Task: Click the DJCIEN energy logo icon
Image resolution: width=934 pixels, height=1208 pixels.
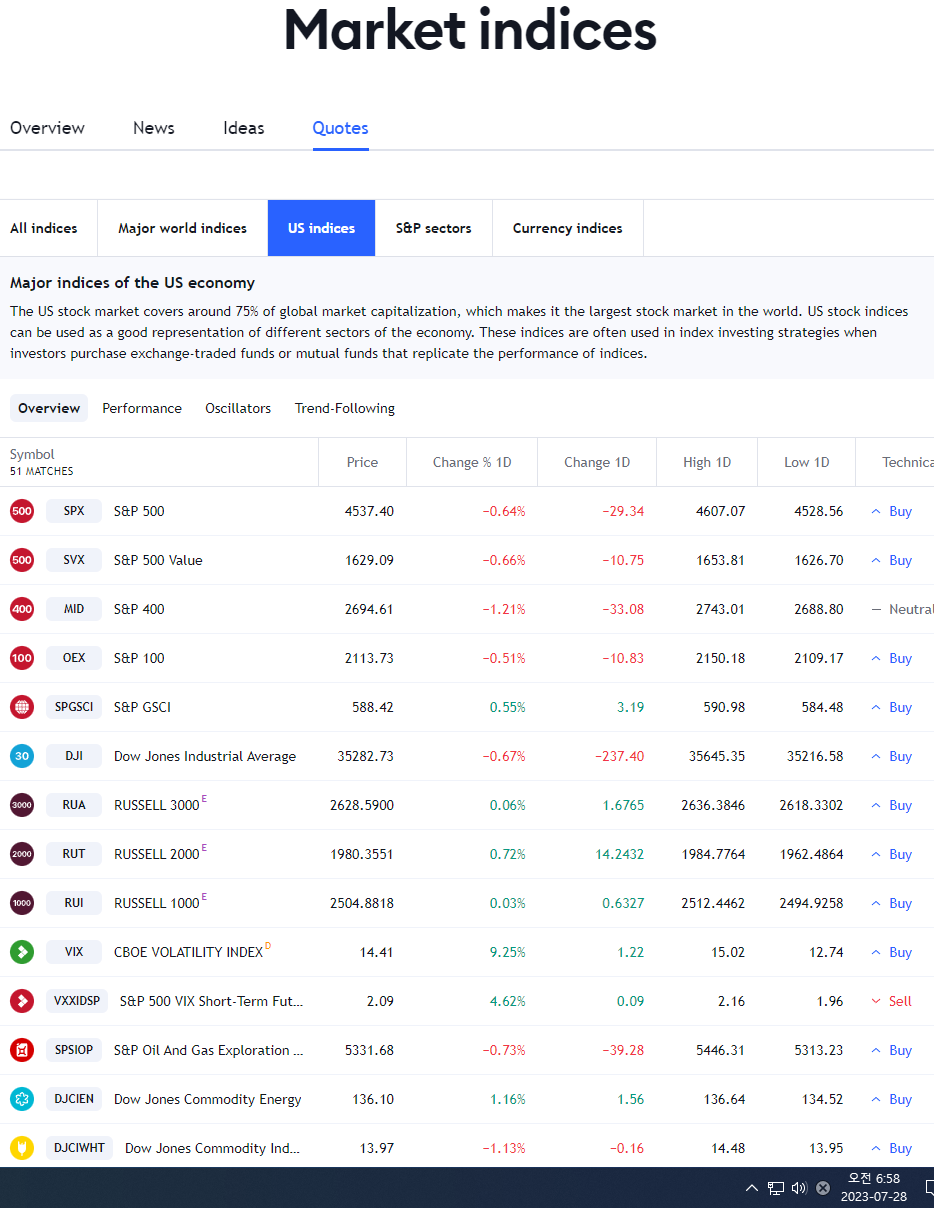Action: click(x=22, y=1099)
